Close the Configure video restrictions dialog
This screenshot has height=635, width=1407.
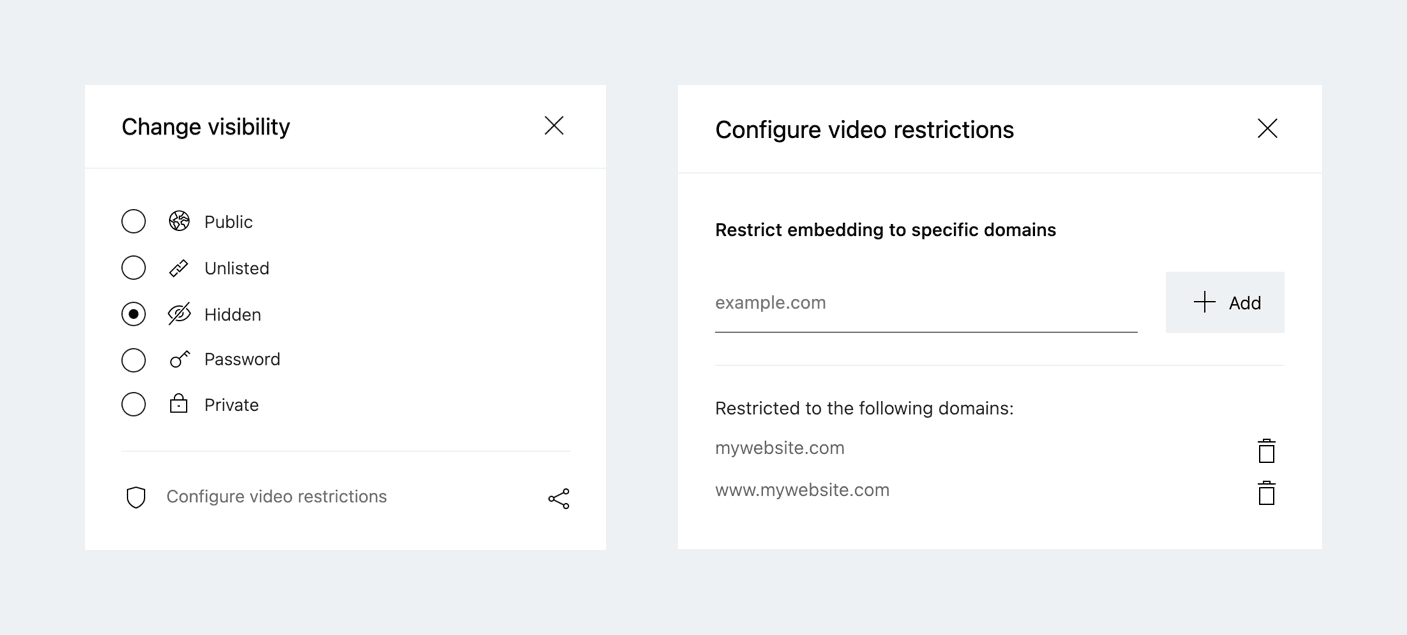[1267, 129]
